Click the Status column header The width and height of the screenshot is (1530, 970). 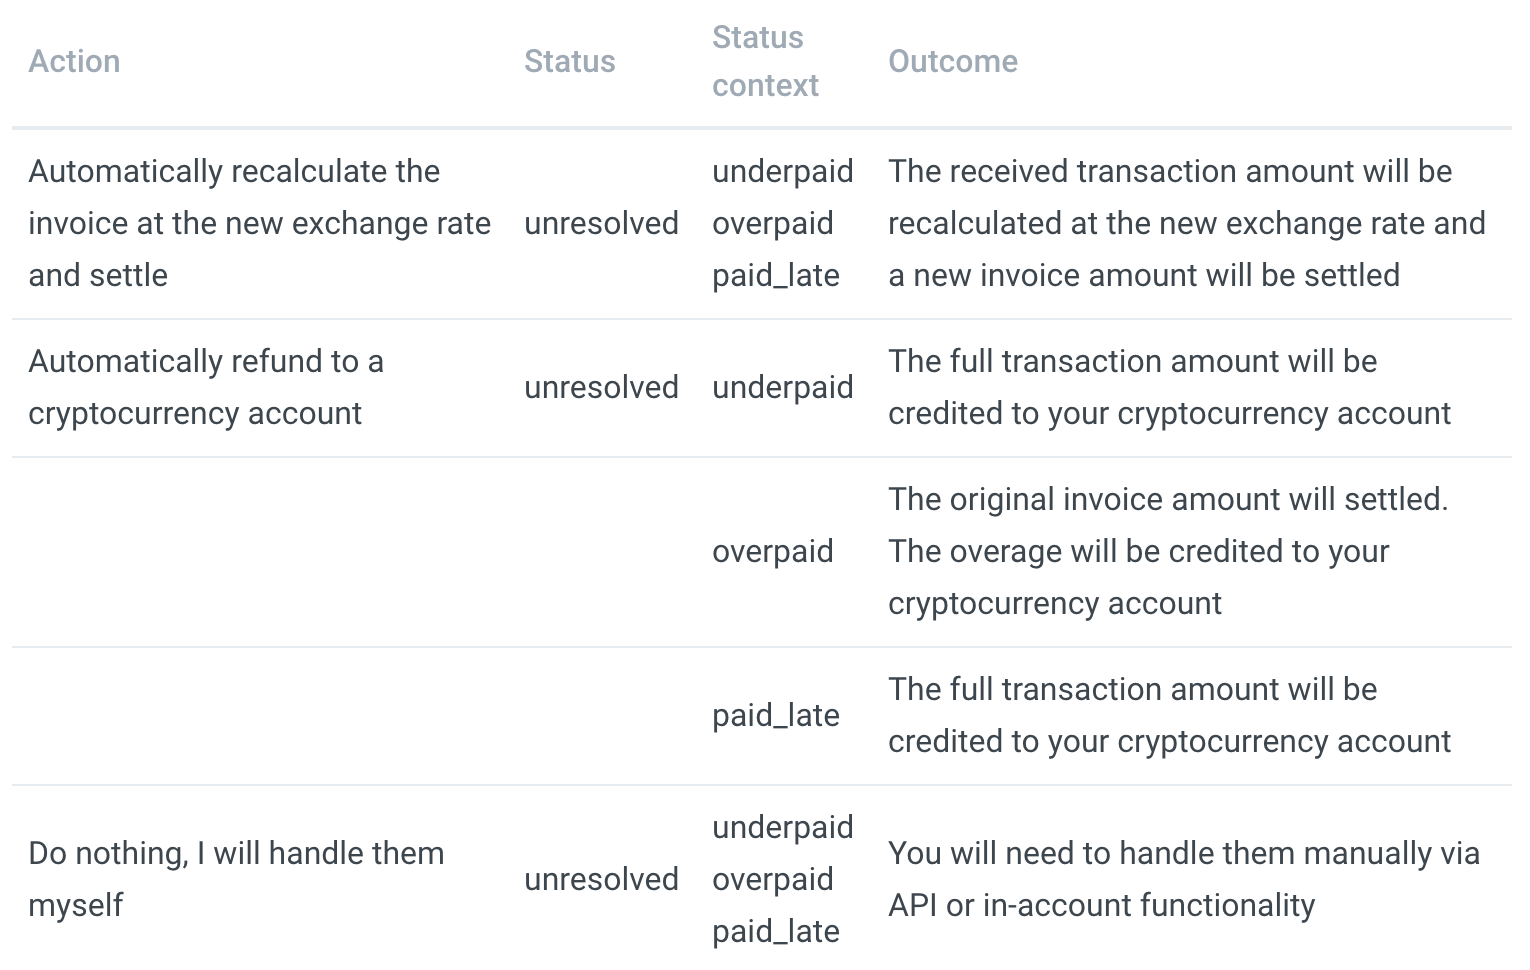[569, 61]
